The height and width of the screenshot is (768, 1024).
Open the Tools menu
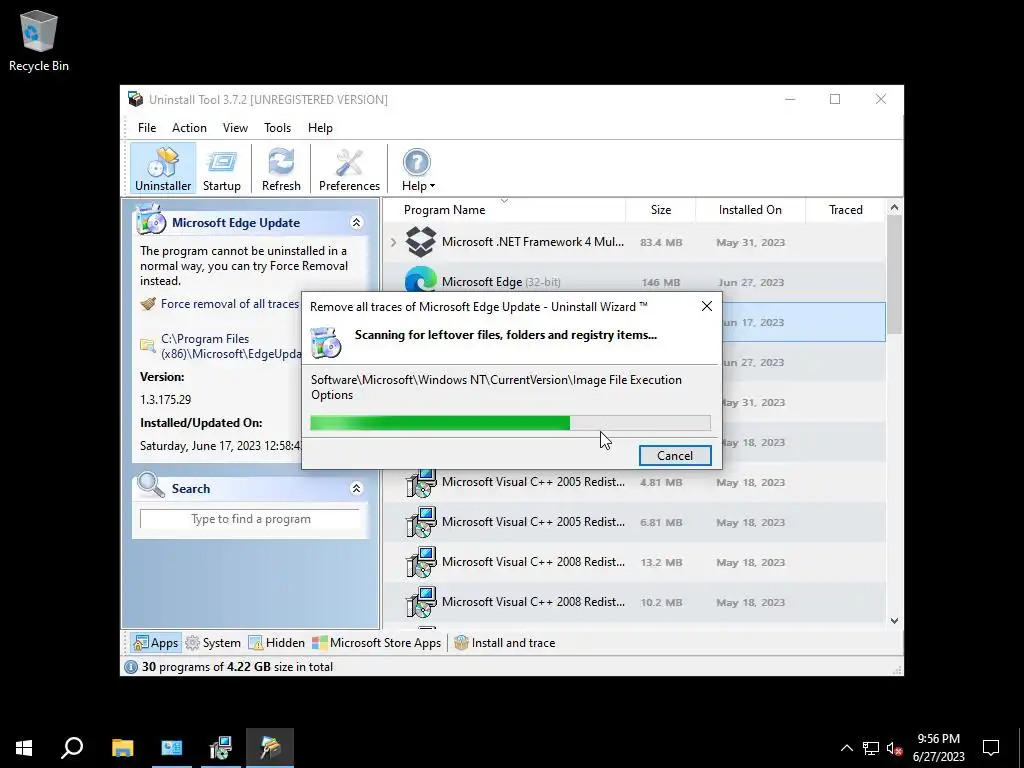click(278, 128)
